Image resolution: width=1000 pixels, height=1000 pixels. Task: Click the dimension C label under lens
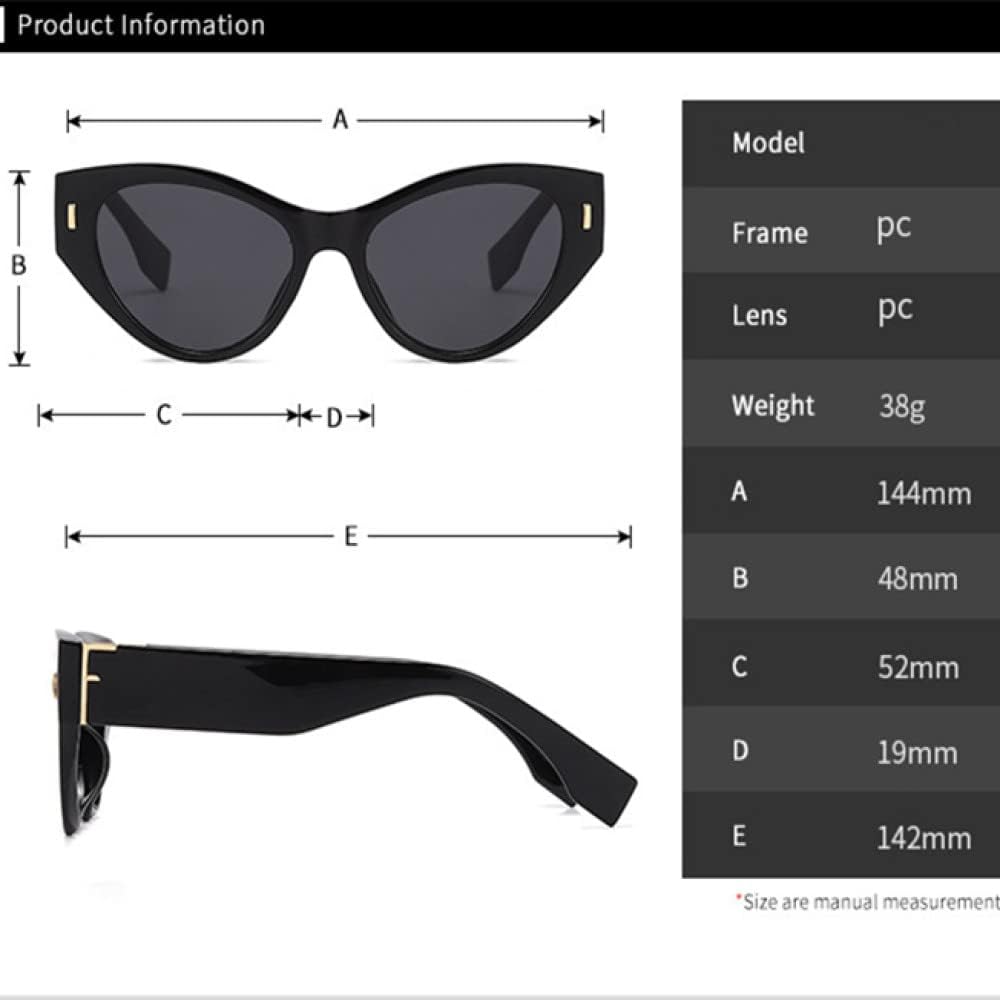pyautogui.click(x=164, y=415)
